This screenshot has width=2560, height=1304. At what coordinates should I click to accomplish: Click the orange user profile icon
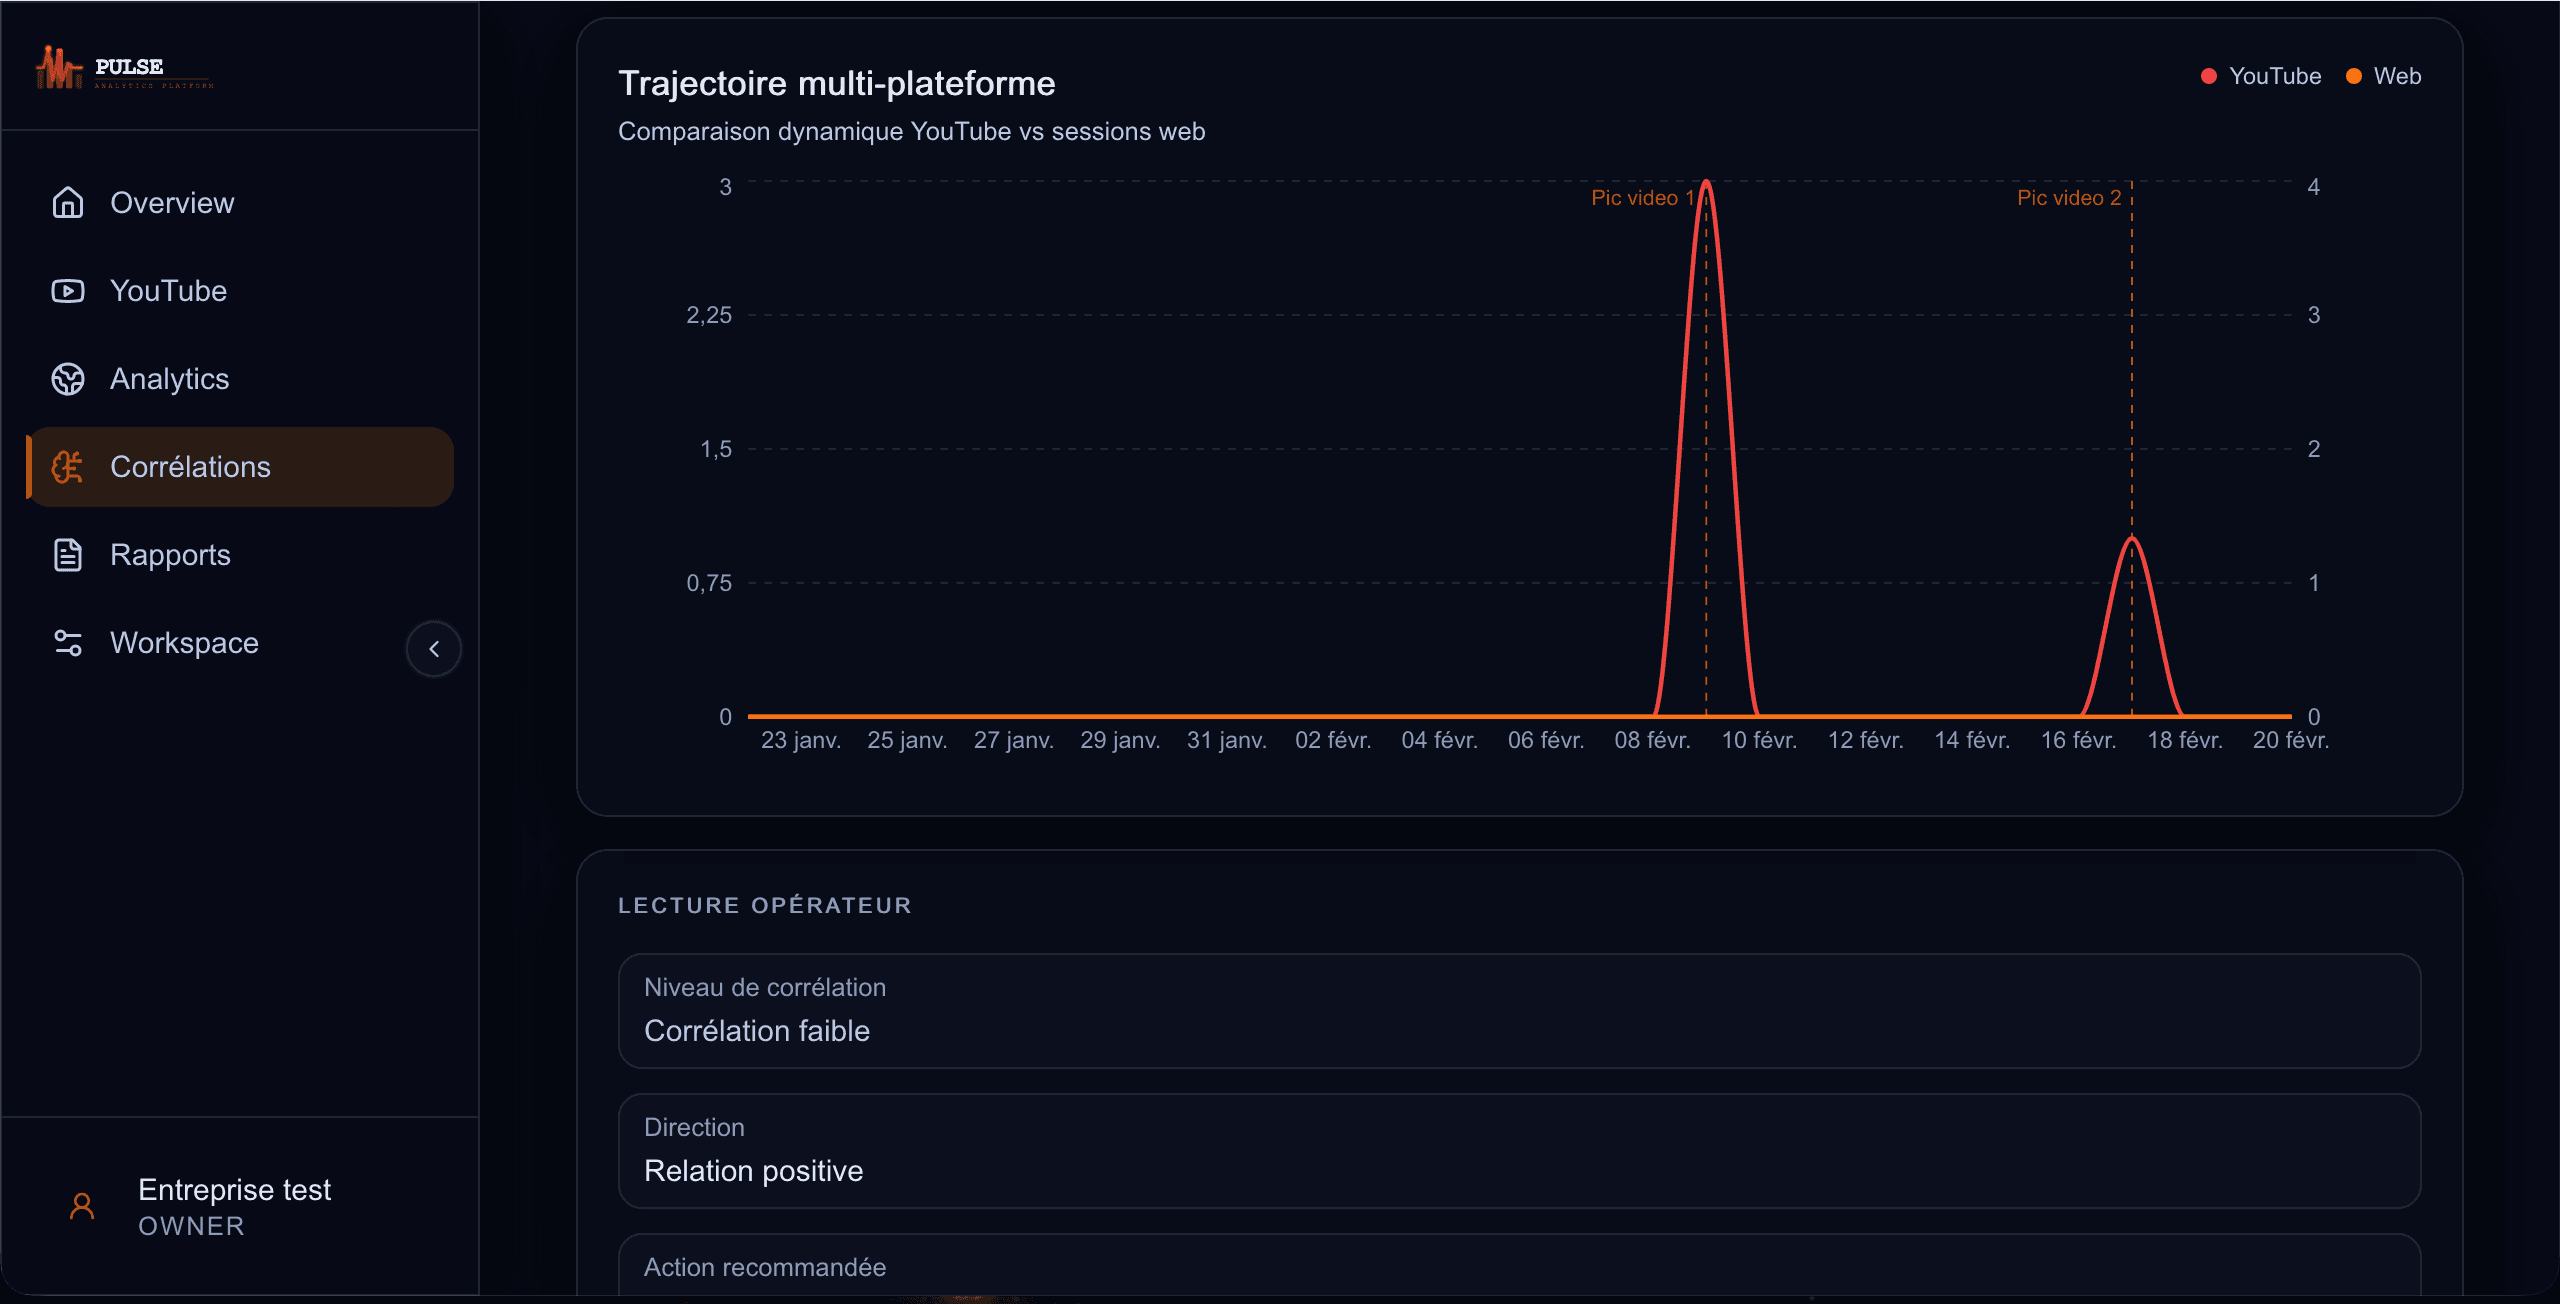tap(82, 1206)
